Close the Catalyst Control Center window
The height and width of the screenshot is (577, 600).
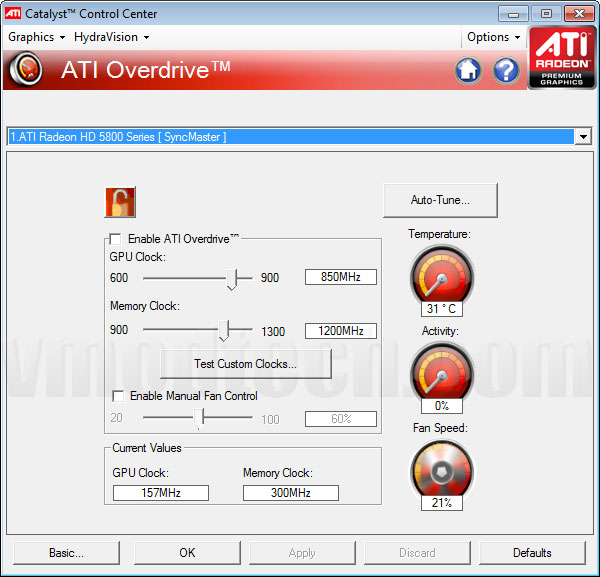(579, 14)
